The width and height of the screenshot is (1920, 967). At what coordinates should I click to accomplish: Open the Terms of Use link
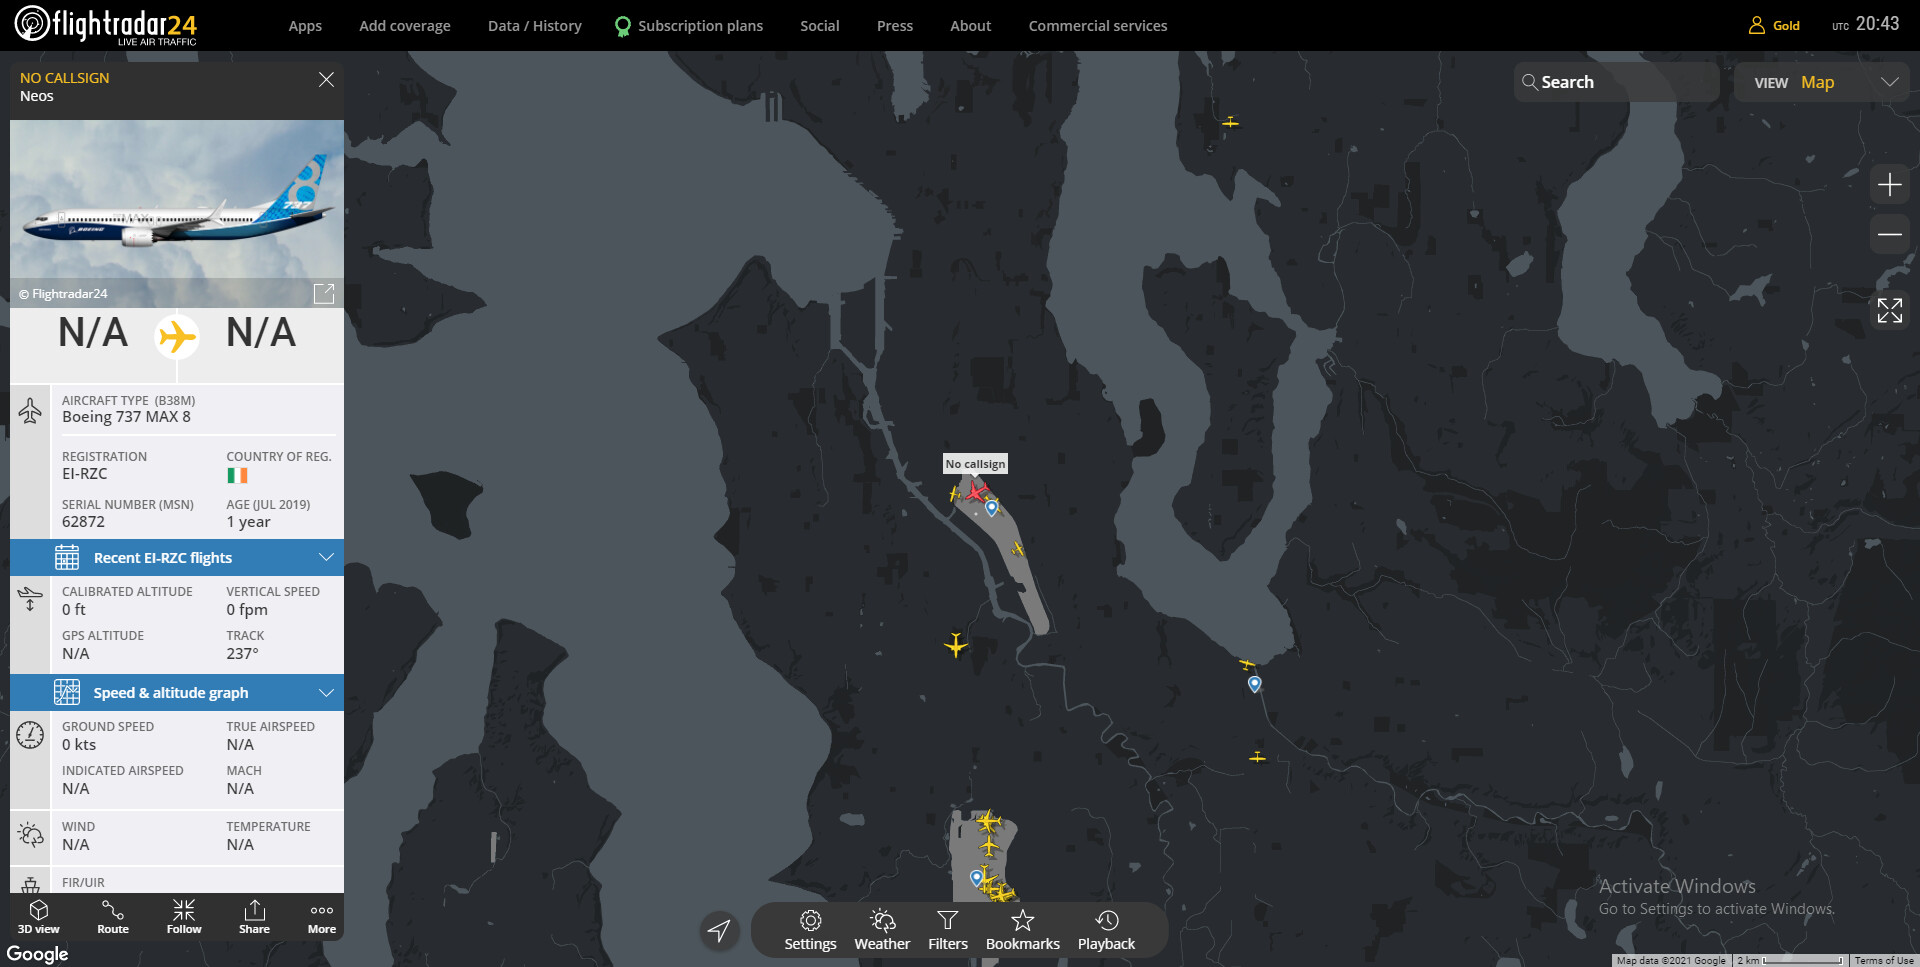point(1884,960)
